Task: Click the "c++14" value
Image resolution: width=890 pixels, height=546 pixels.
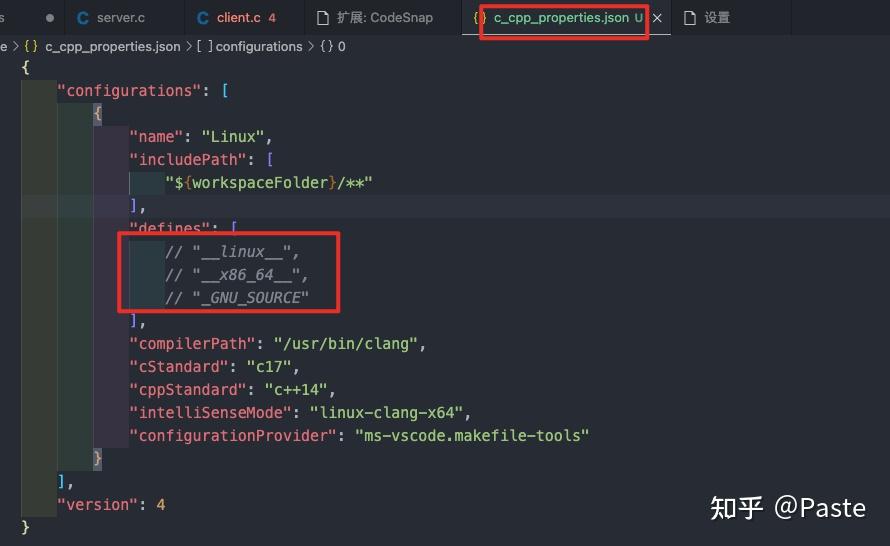Action: coord(296,389)
